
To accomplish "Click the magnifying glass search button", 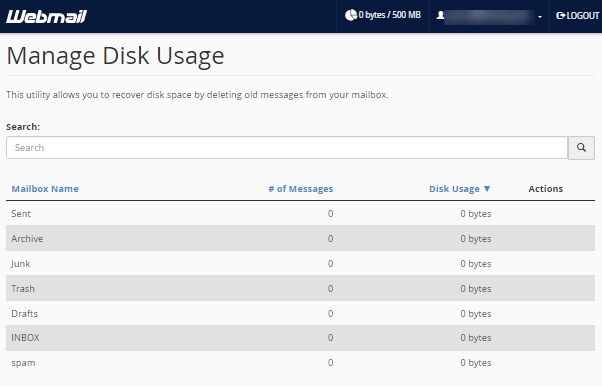I will pyautogui.click(x=581, y=147).
